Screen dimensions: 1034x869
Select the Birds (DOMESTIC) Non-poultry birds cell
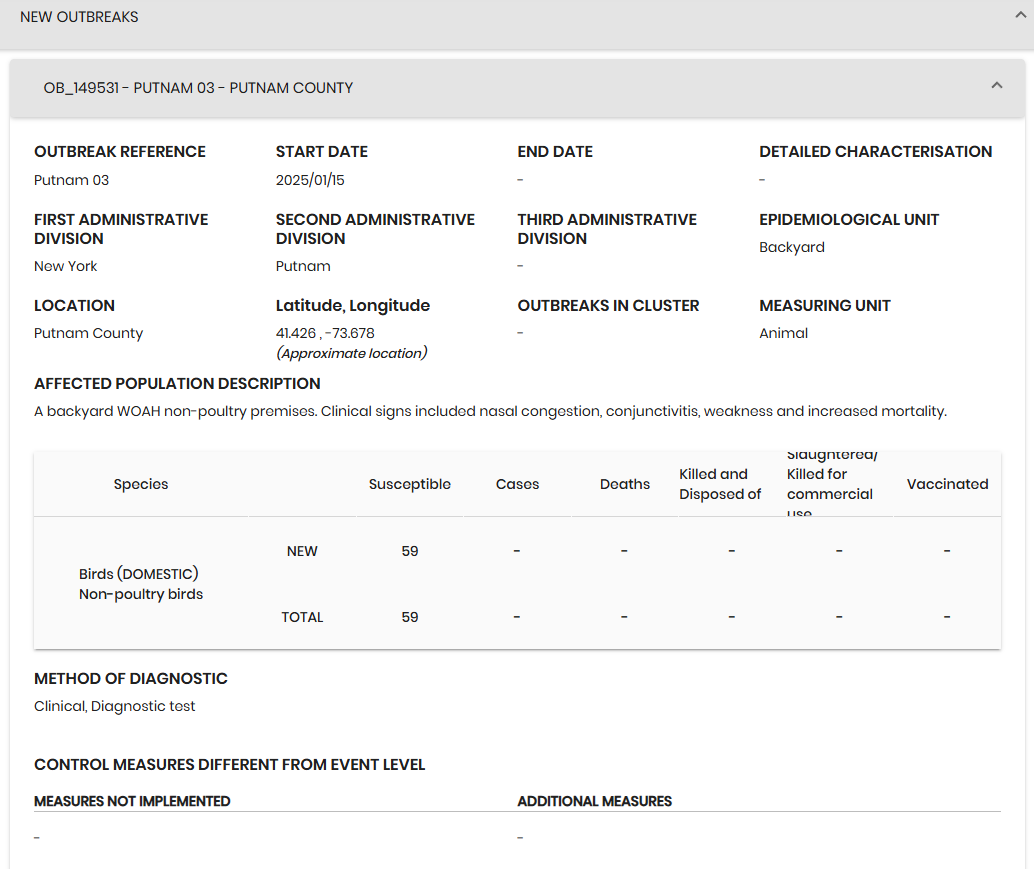(141, 584)
